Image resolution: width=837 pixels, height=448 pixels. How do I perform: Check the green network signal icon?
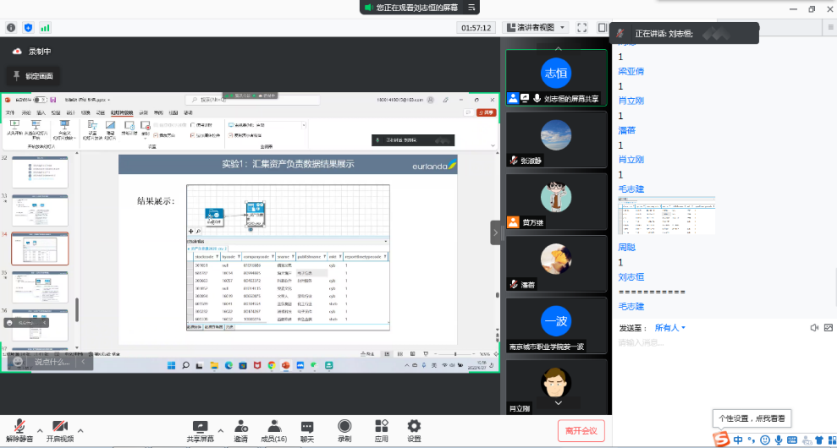[x=45, y=27]
